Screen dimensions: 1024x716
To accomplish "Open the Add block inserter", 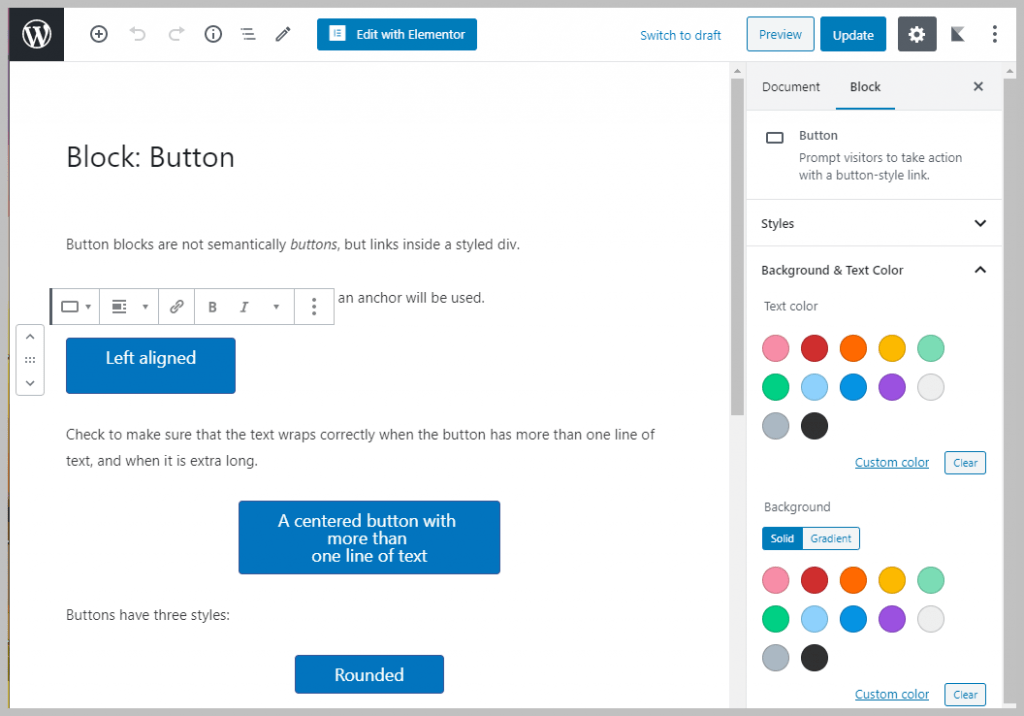I will [98, 34].
